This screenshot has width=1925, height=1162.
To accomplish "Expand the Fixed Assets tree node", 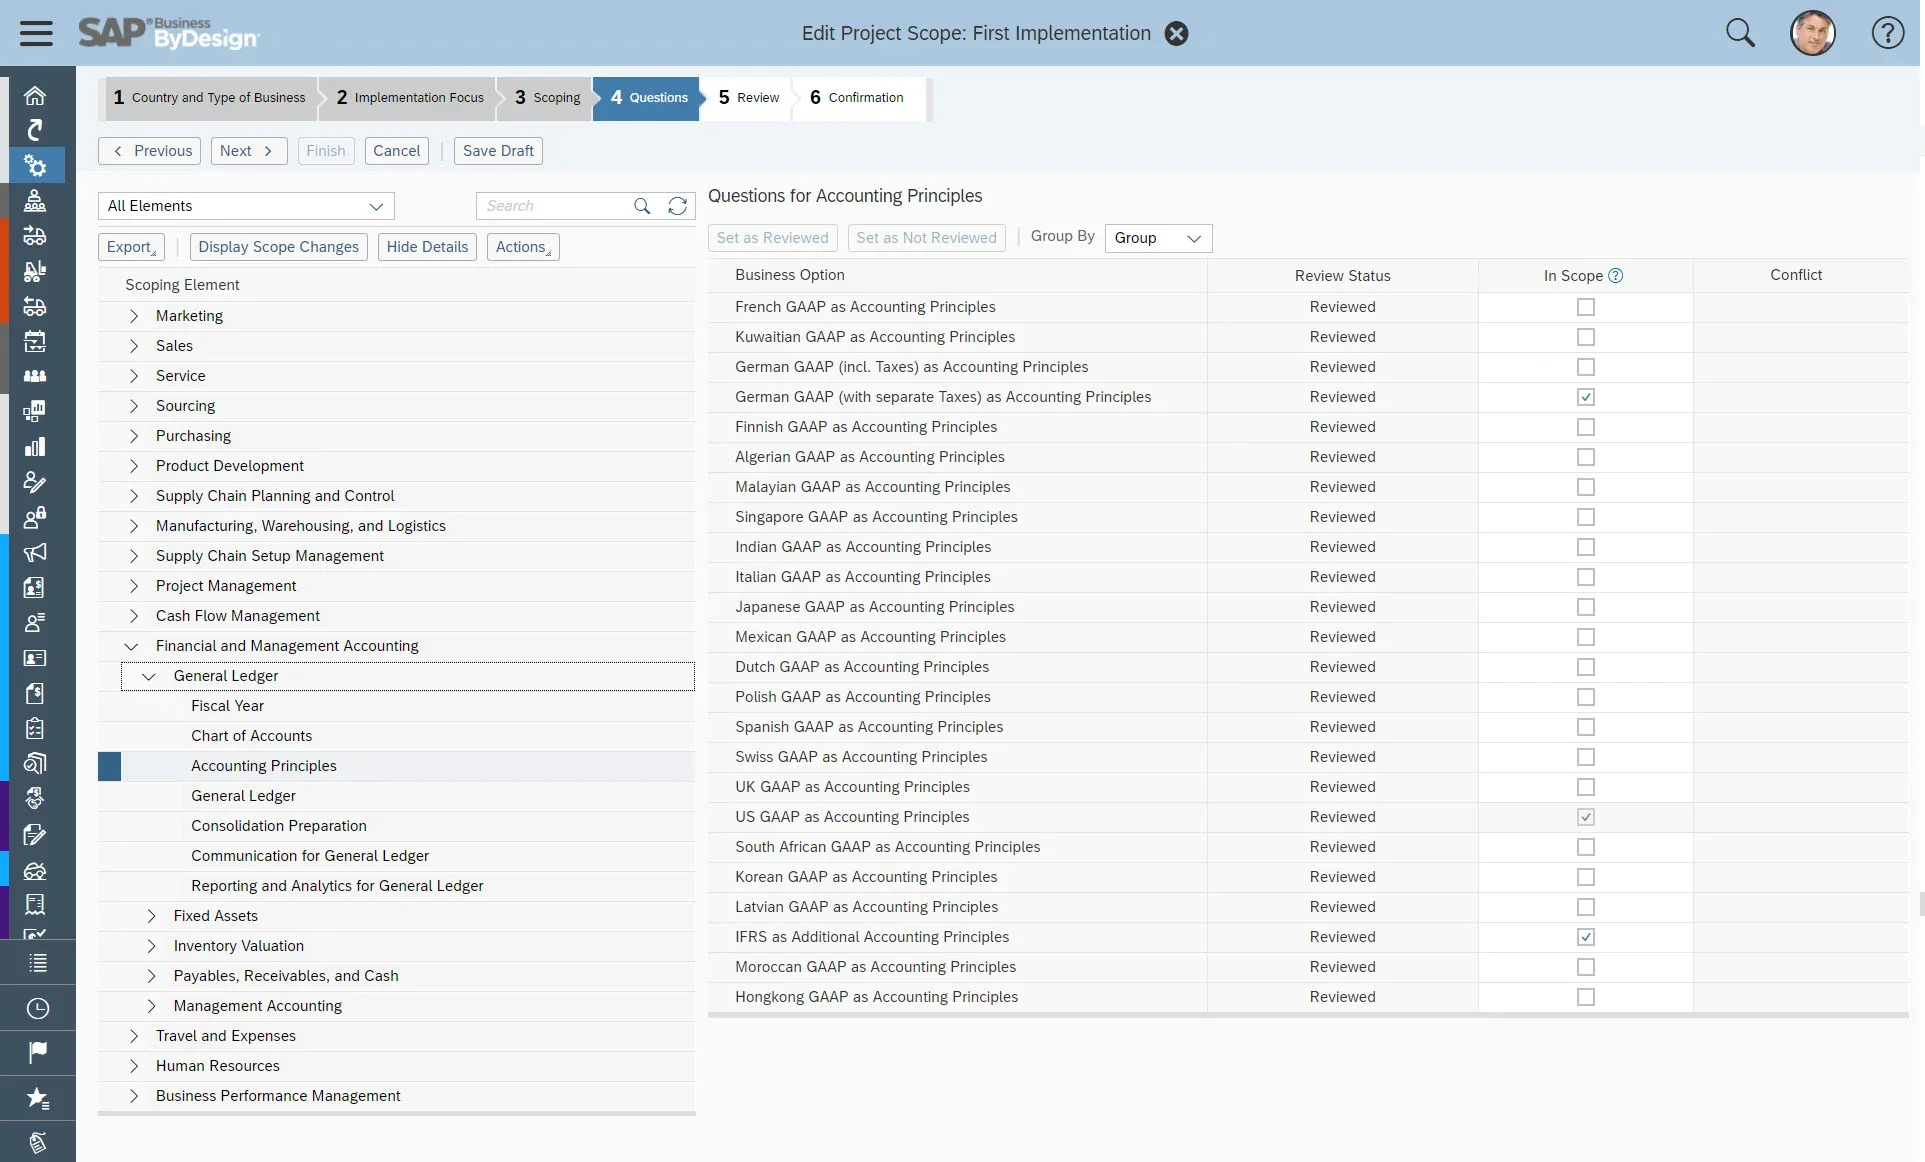I will 151,916.
